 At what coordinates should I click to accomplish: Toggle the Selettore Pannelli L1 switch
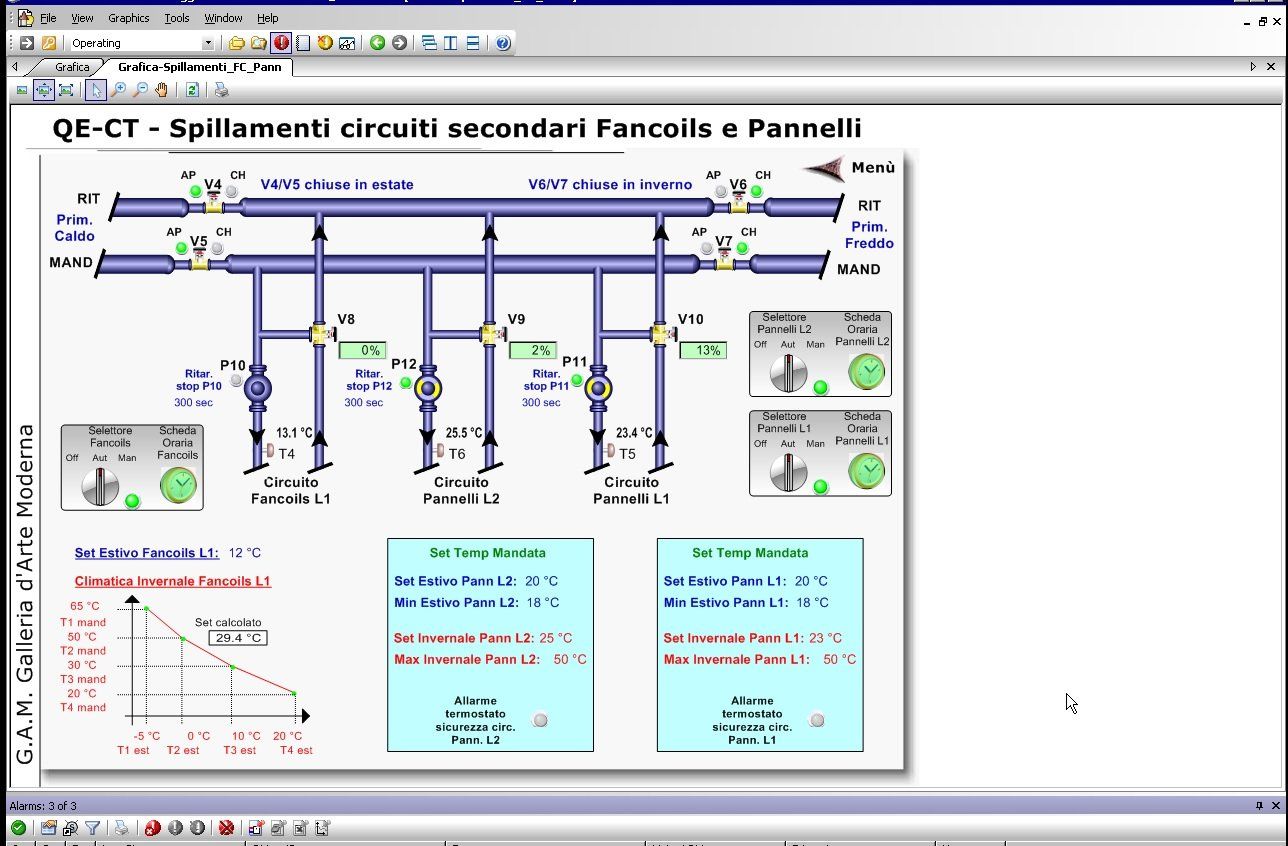coord(788,473)
